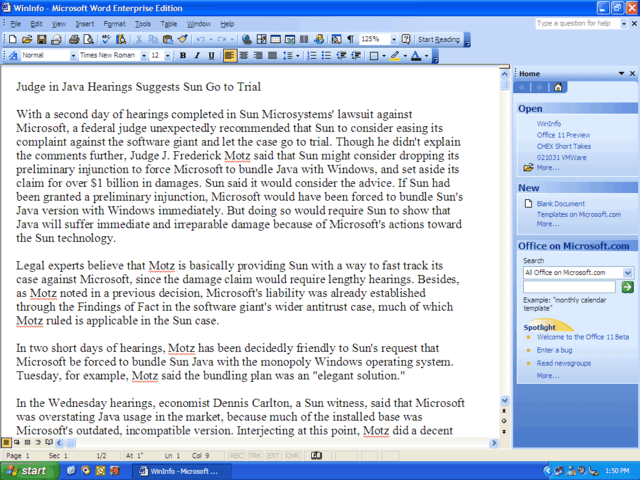Click the Paste clipboard icon
The width and height of the screenshot is (640, 480).
[x=167, y=39]
